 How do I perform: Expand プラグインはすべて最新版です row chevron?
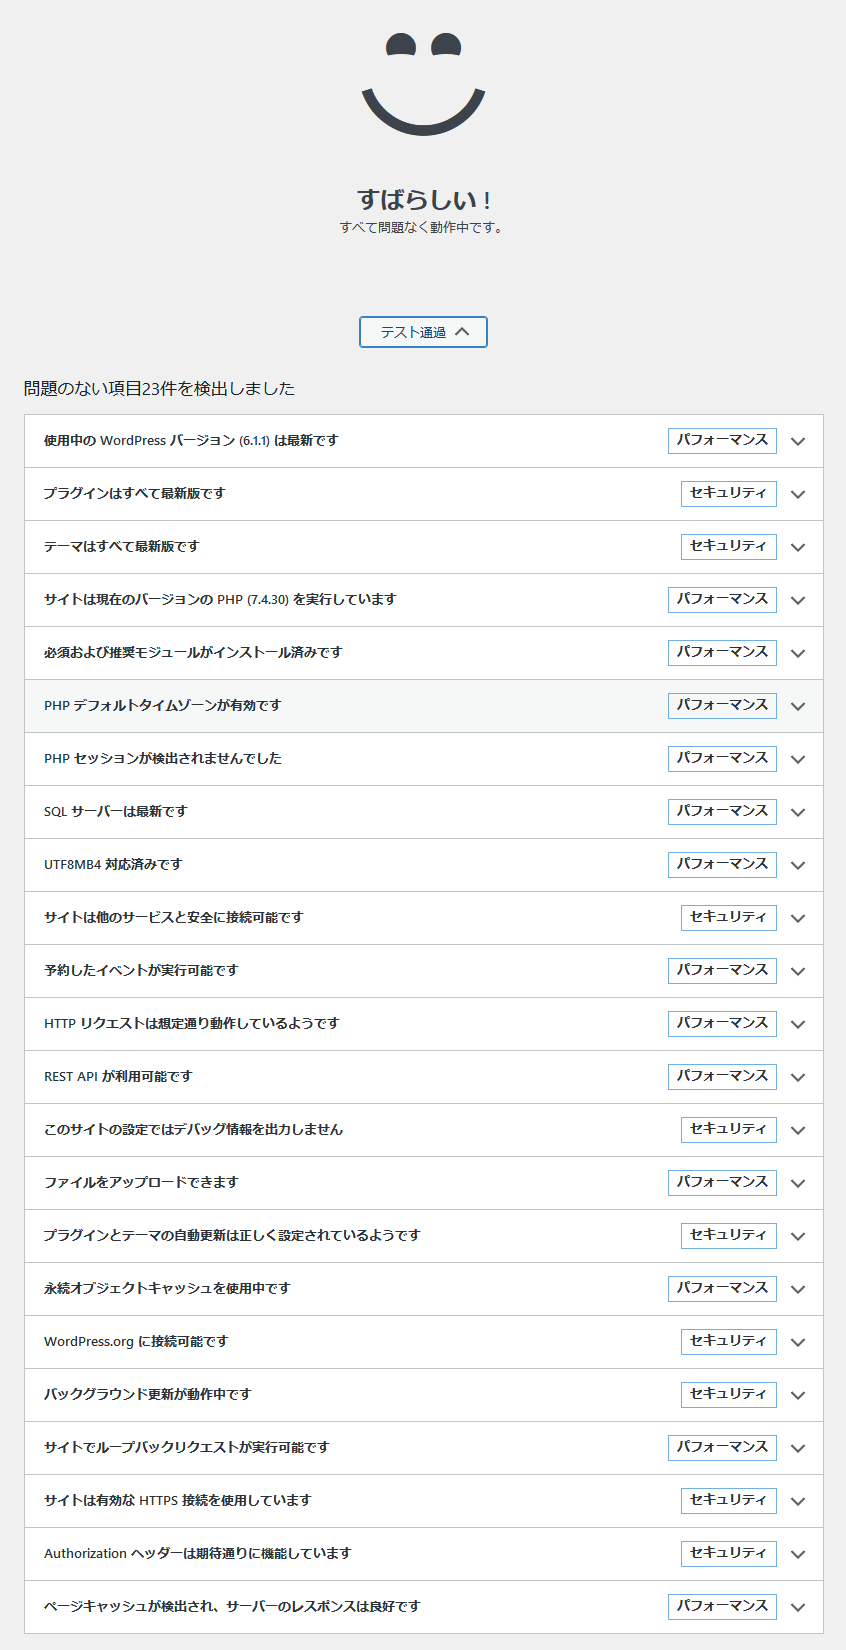pyautogui.click(x=797, y=494)
